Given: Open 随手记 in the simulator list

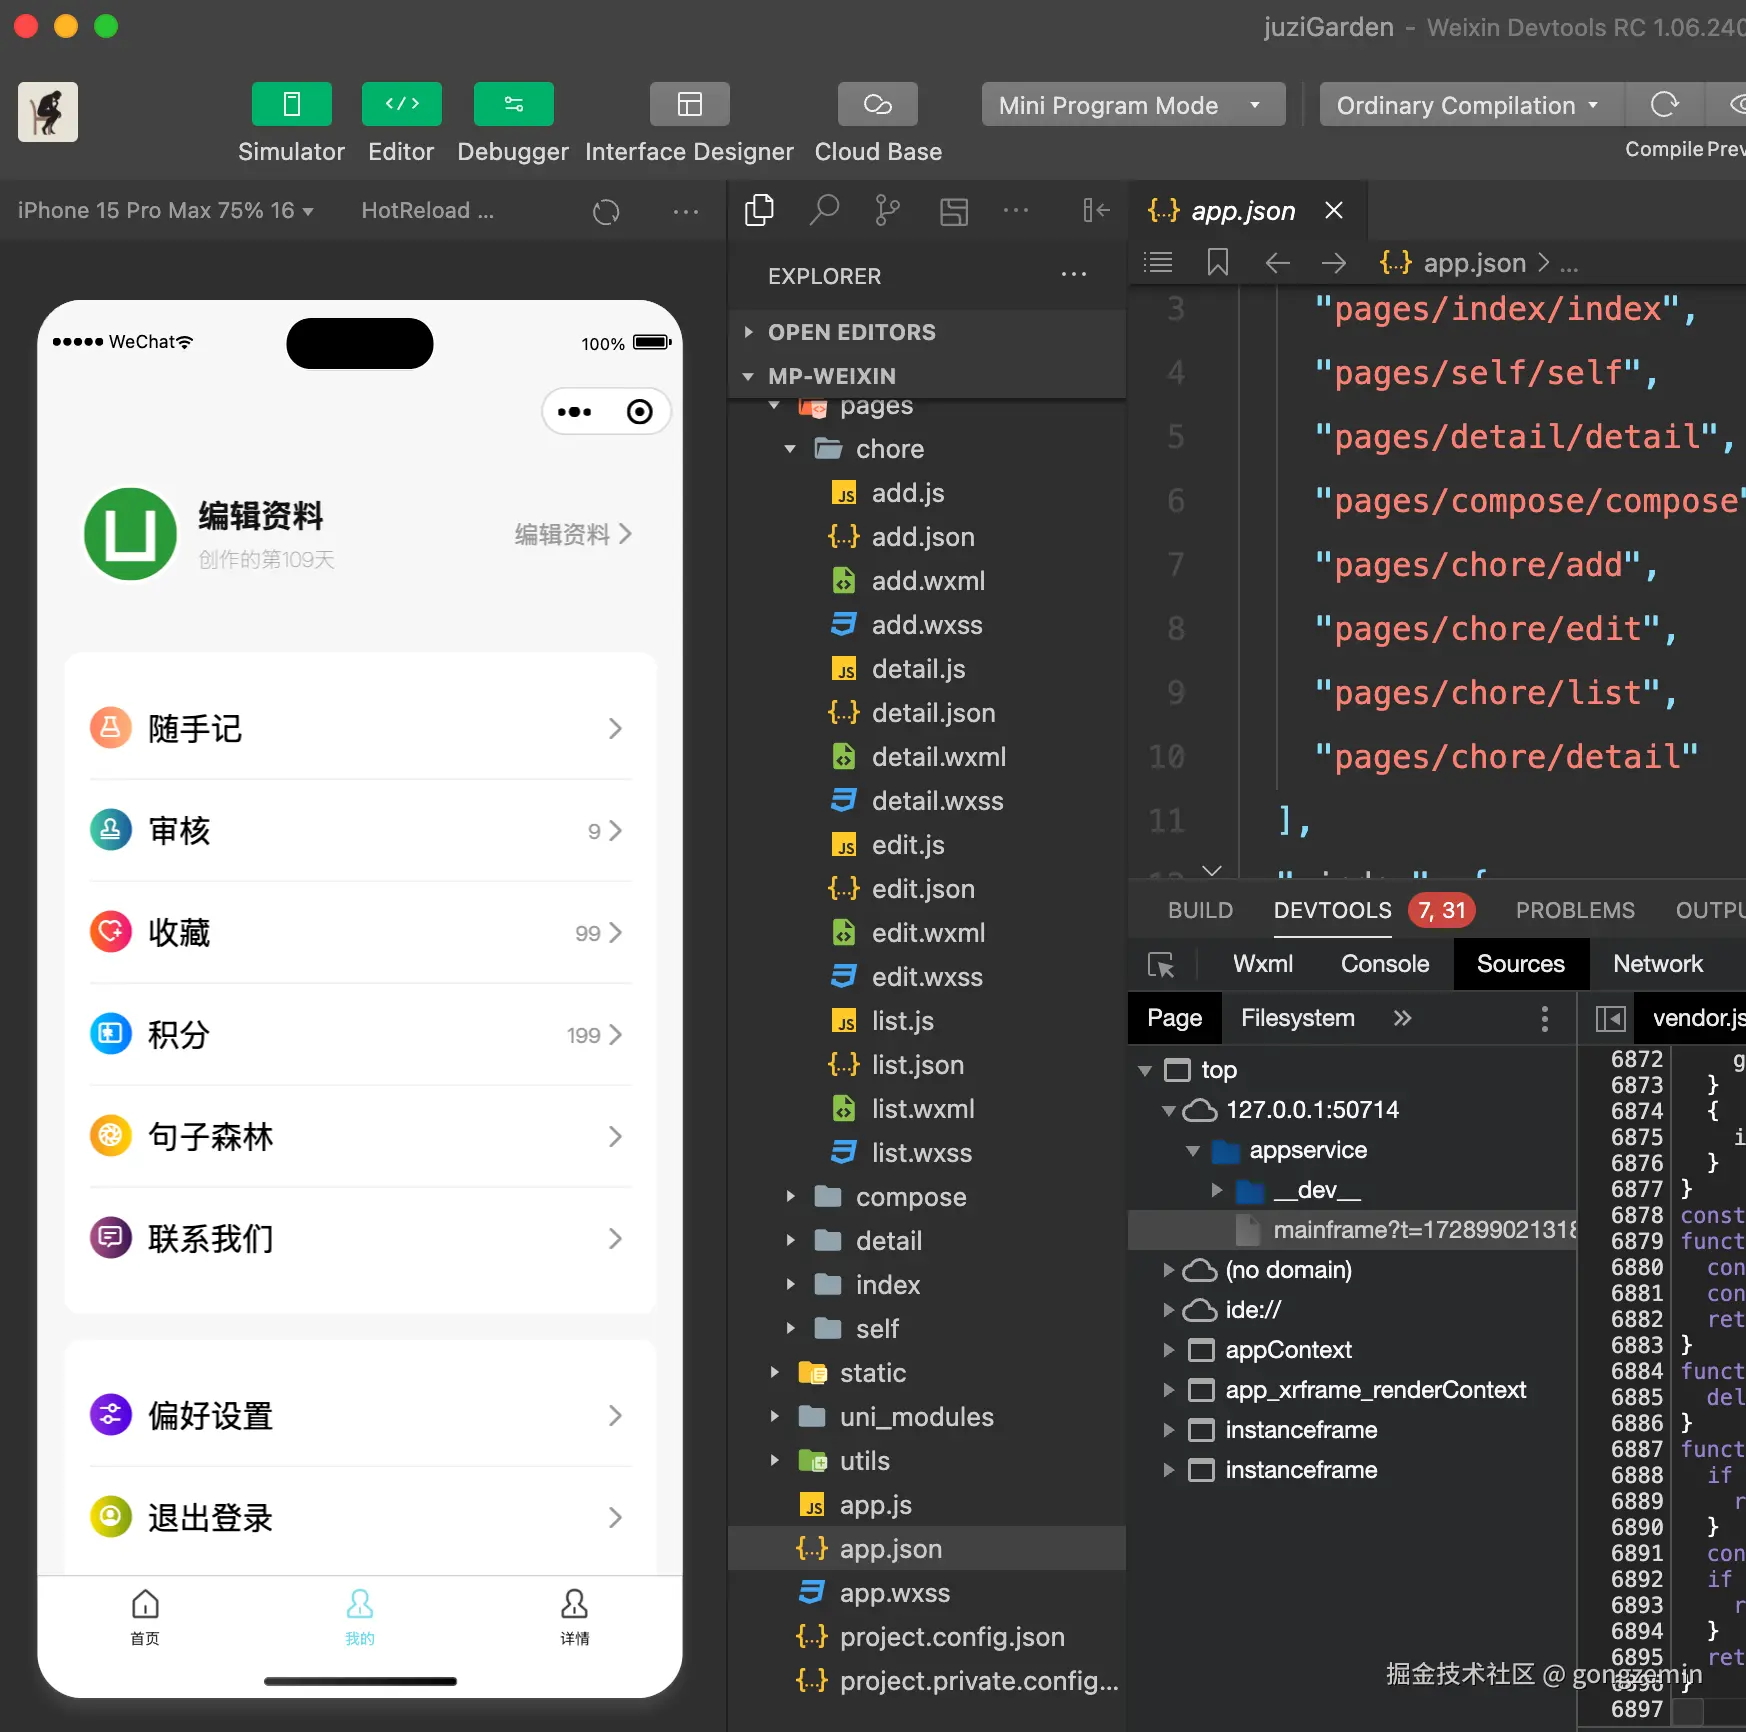Looking at the screenshot, I should tap(360, 729).
